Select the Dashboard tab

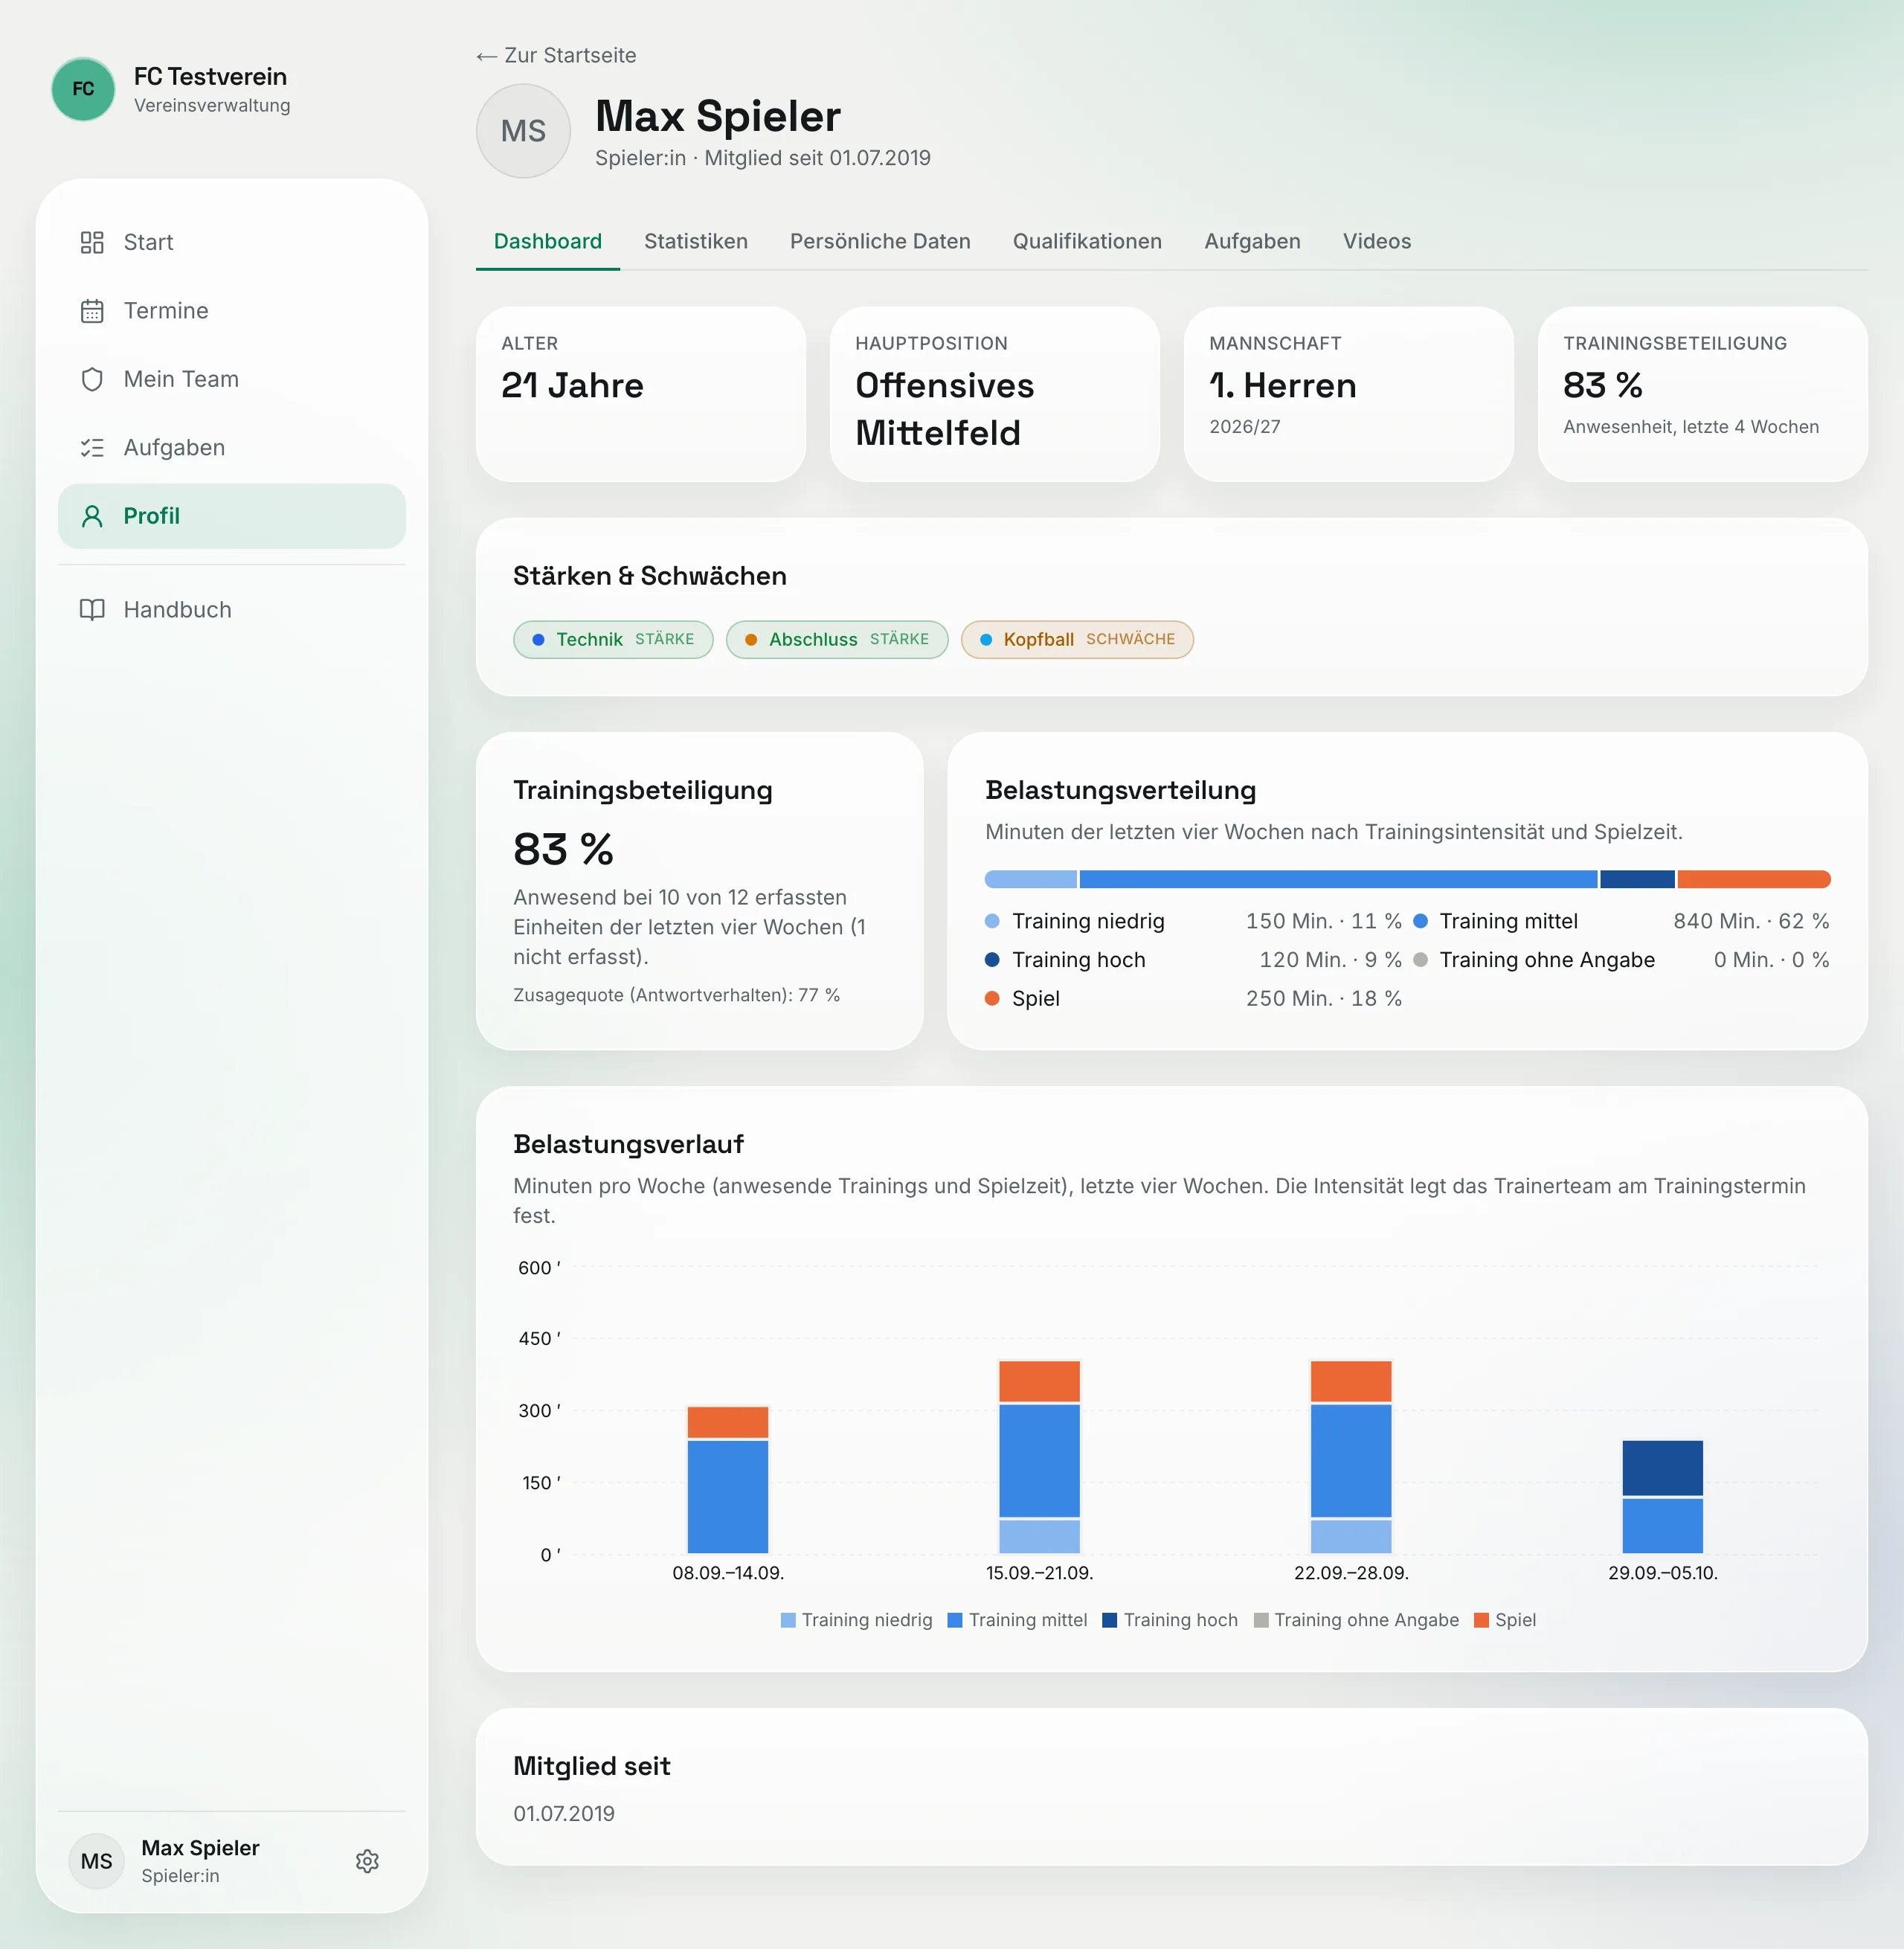tap(548, 241)
